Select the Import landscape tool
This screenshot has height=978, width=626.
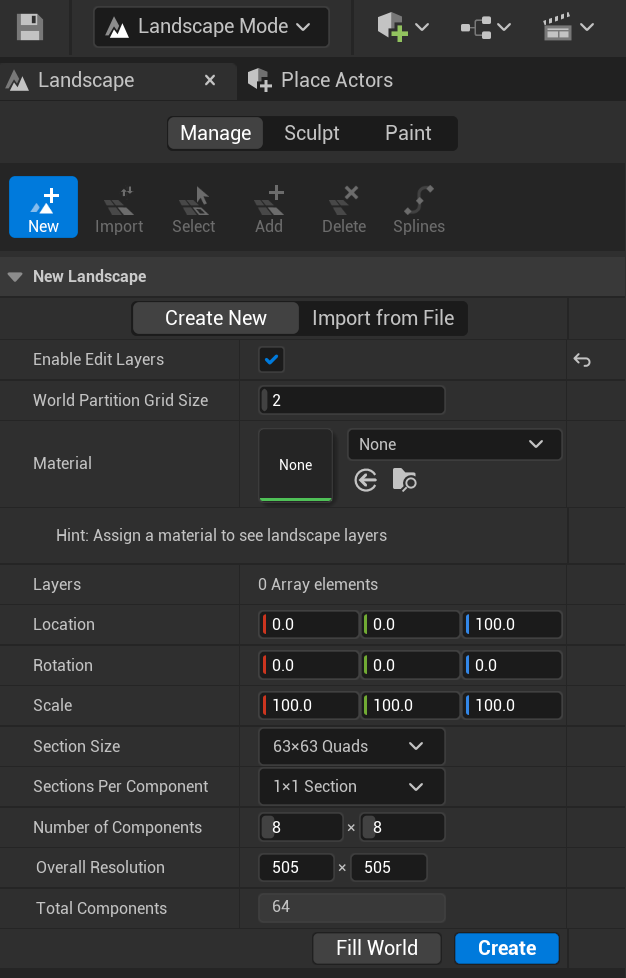click(x=119, y=207)
